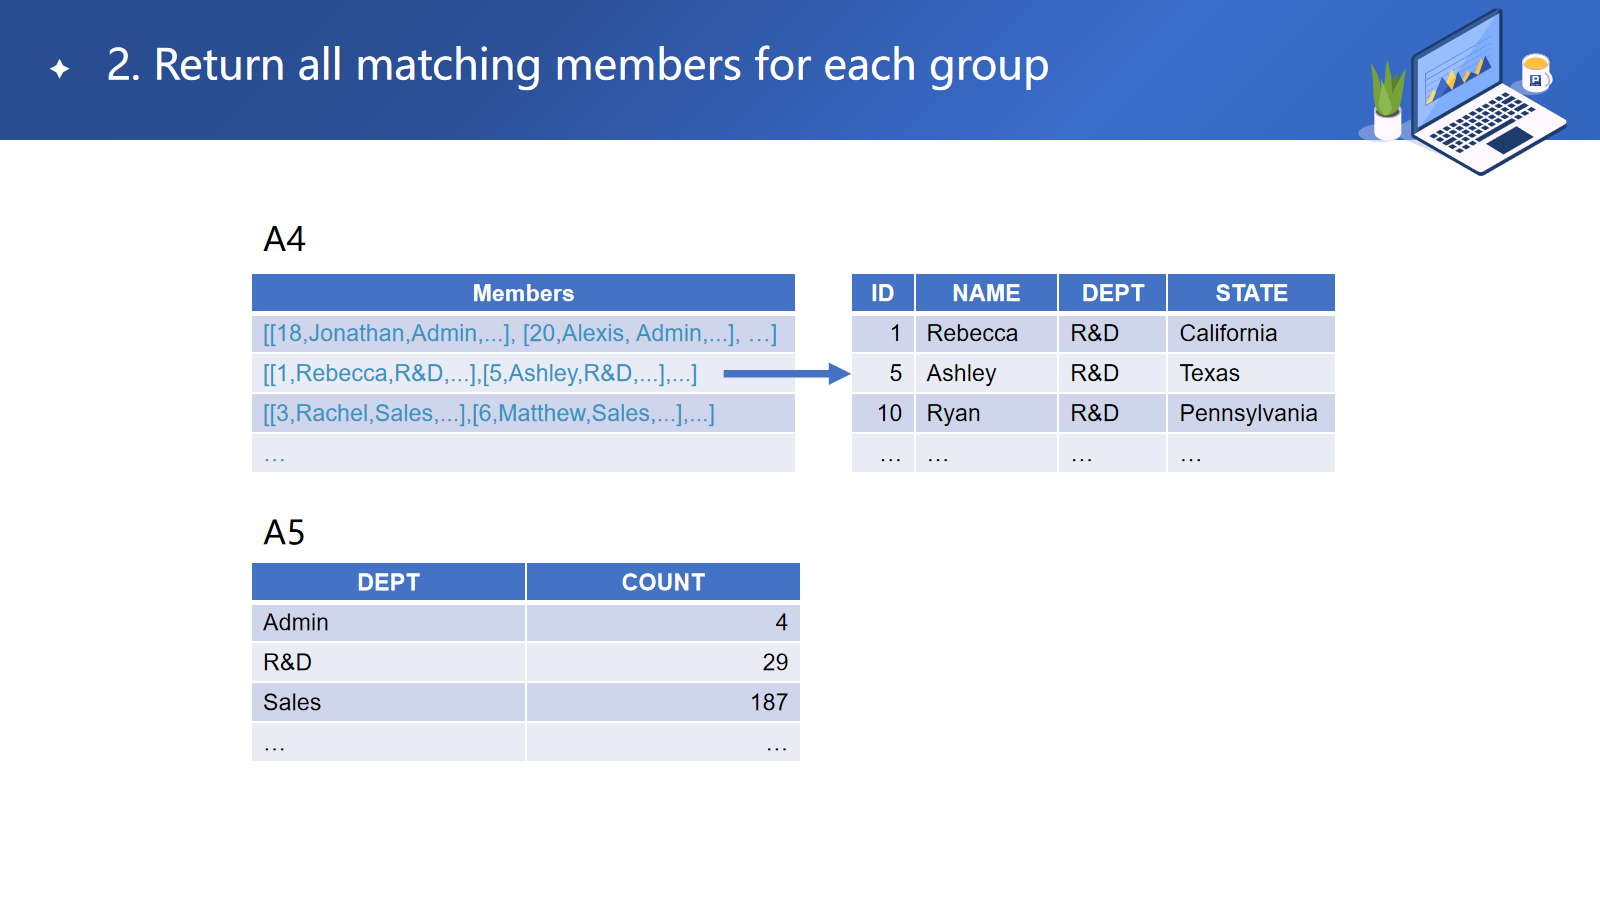The image size is (1600, 900).
Task: Click the blue arrow pointing to the ID table
Action: (x=786, y=374)
